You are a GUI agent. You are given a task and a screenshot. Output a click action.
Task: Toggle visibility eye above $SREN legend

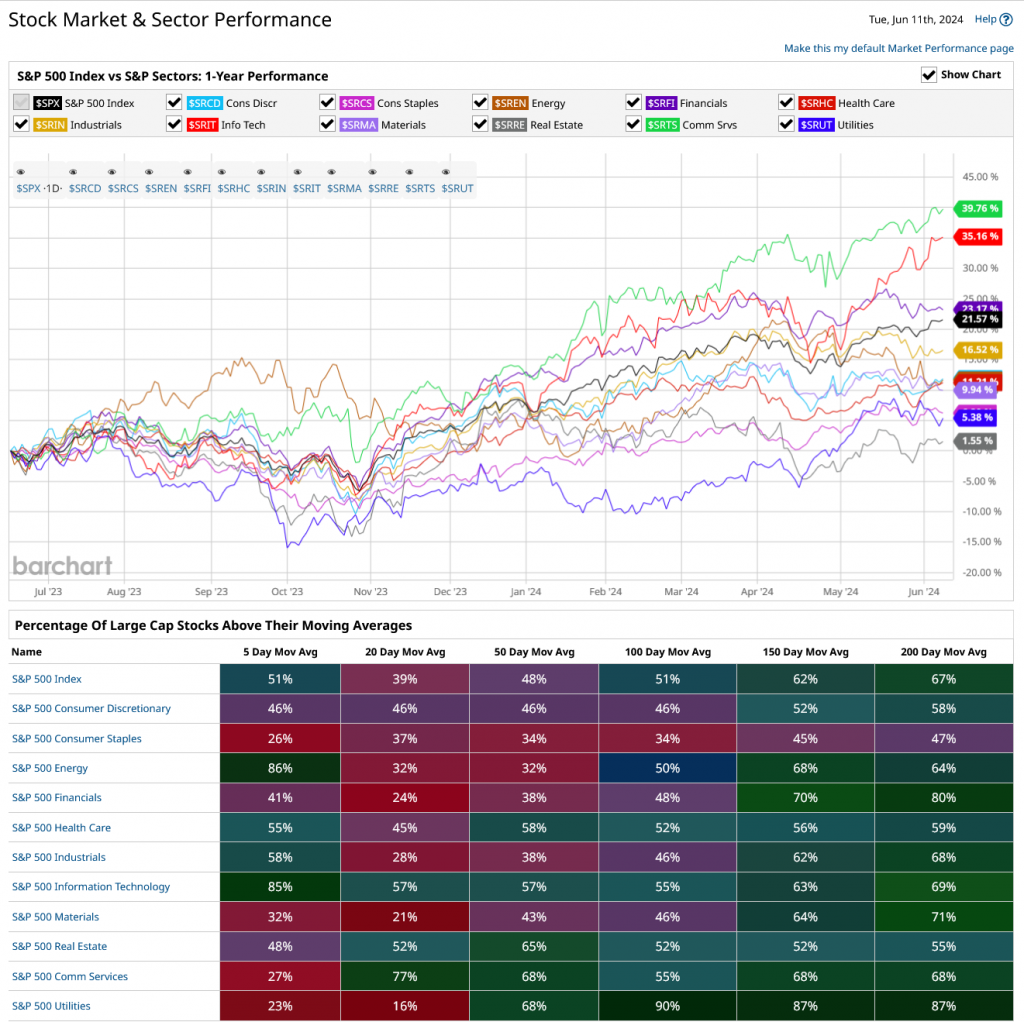pos(149,172)
